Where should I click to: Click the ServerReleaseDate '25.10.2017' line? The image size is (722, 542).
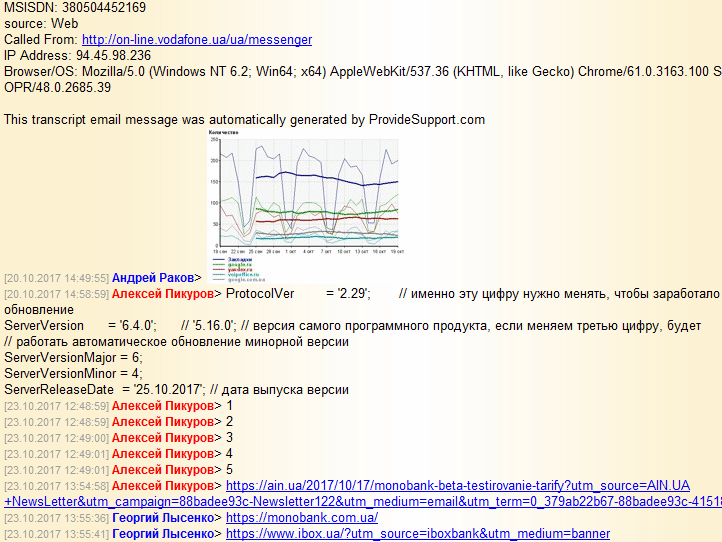pyautogui.click(x=176, y=390)
